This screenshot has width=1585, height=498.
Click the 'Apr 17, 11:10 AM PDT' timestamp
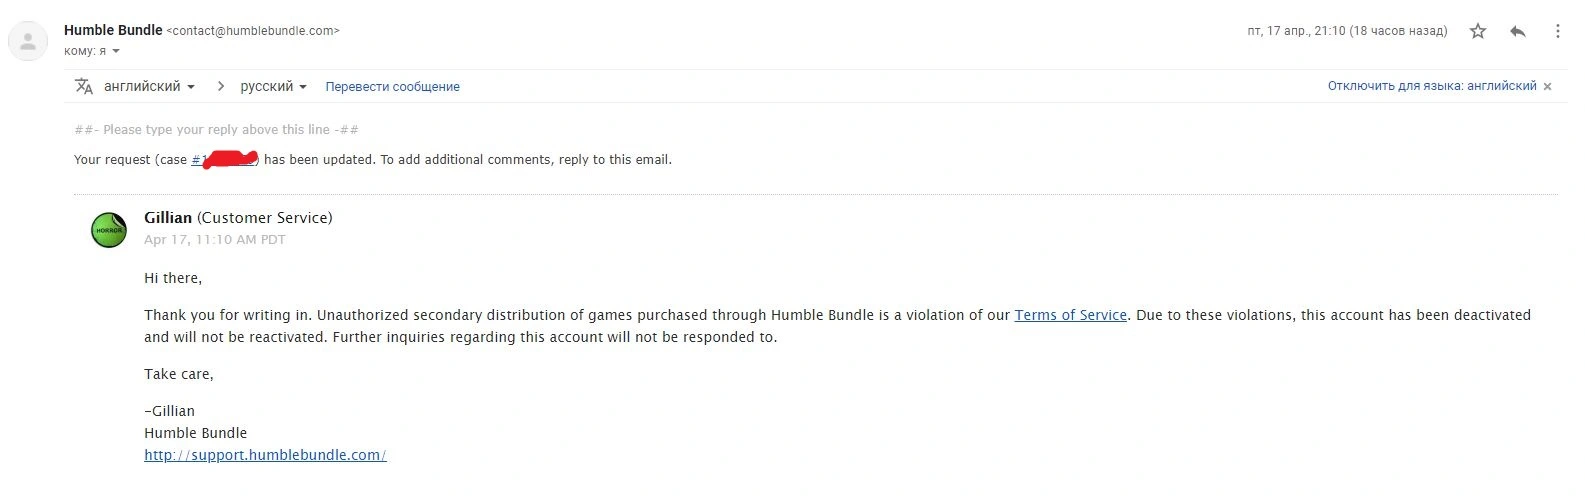[215, 240]
